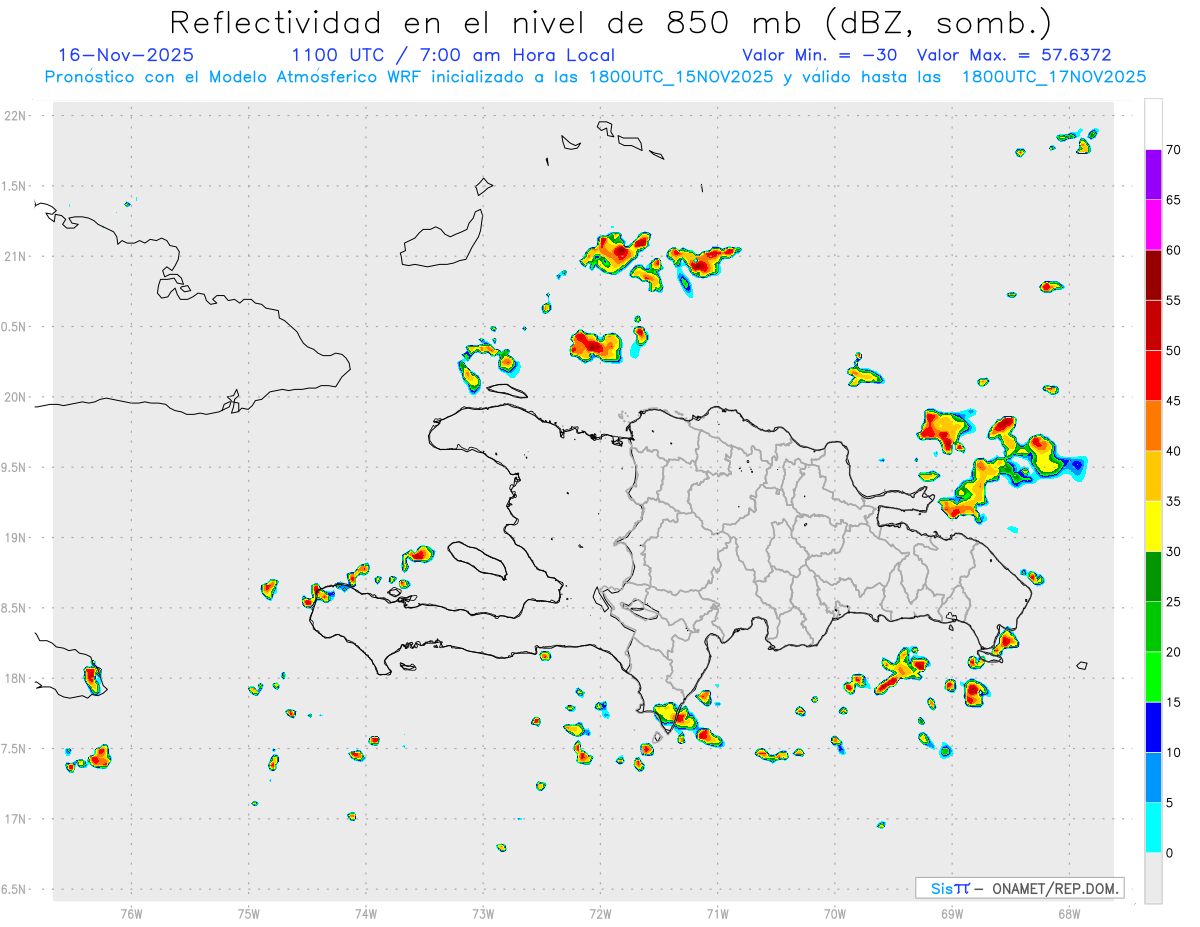Click the 'Valor Max. = 57.6372' text
The width and height of the screenshot is (1200, 927).
pos(1013,55)
